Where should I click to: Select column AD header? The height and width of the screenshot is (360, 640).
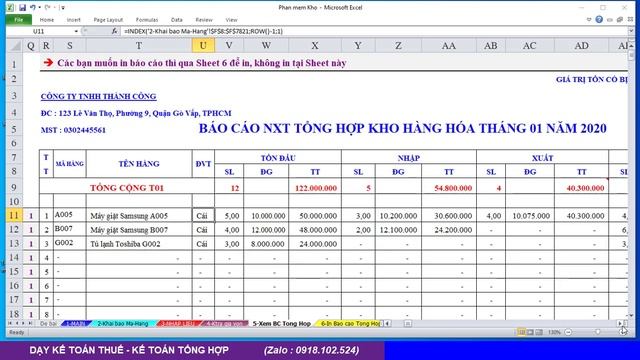tap(581, 46)
